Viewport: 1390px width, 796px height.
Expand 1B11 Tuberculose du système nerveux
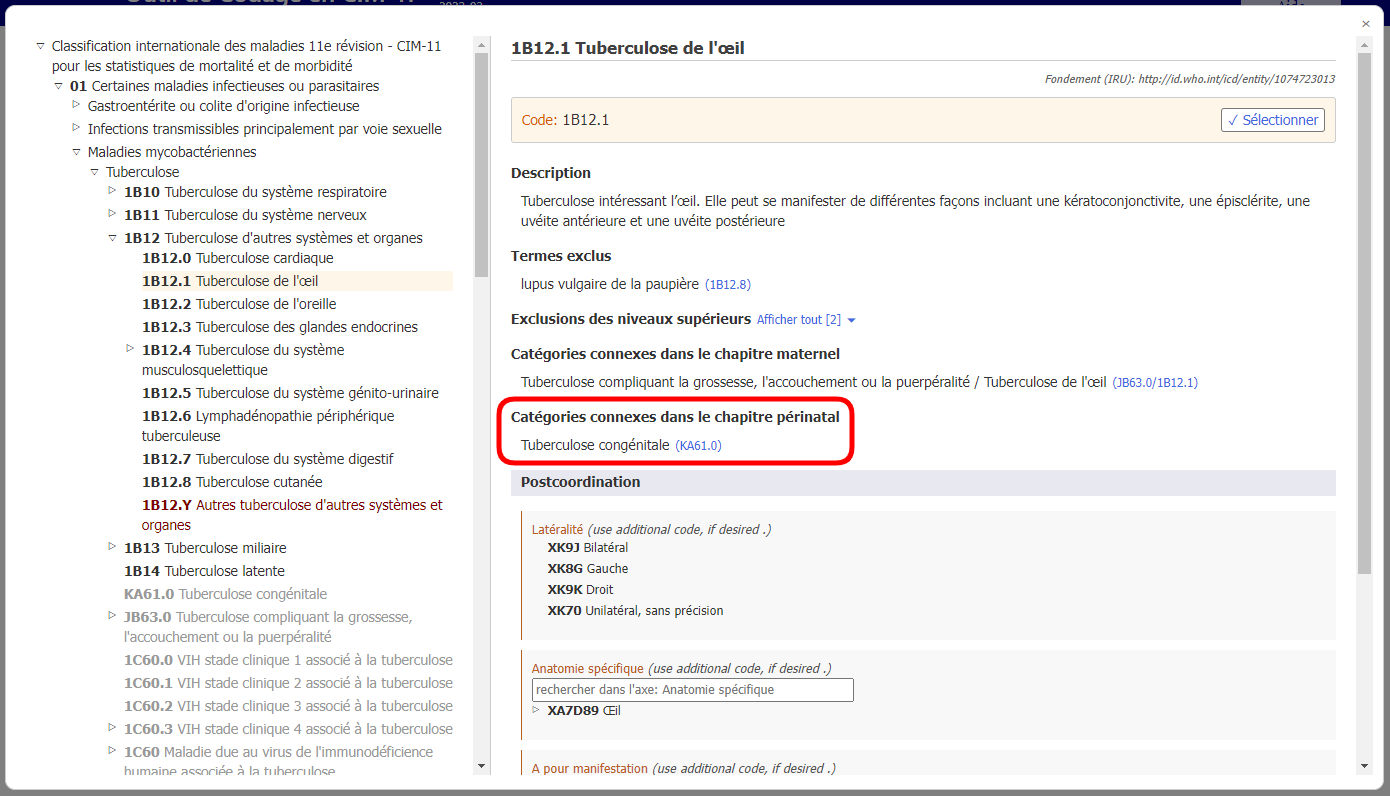tap(112, 213)
